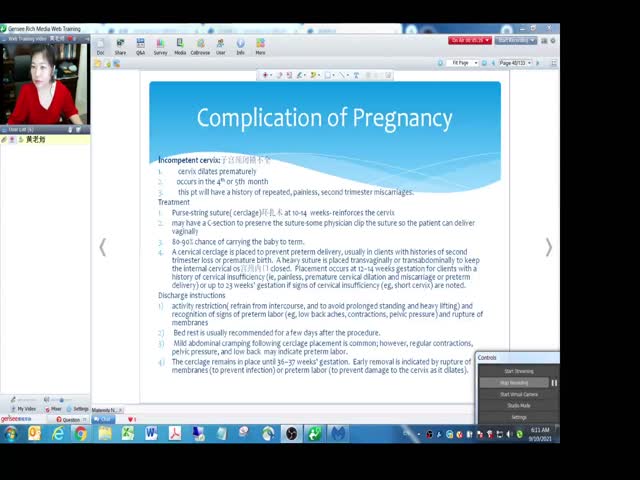Select the Maternity document tab
Screen dimensions: 640x480
pyautogui.click(x=107, y=410)
